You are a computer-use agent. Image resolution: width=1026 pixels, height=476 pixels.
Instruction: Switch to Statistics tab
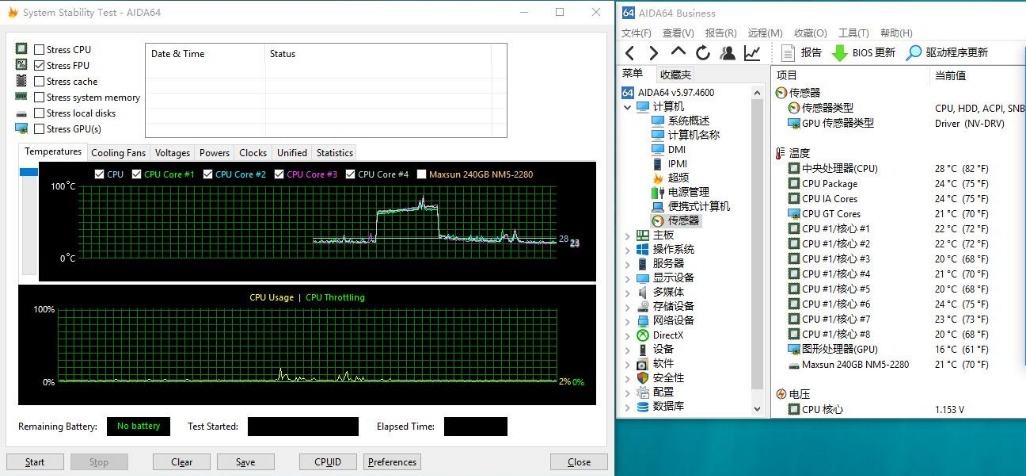[x=334, y=153]
